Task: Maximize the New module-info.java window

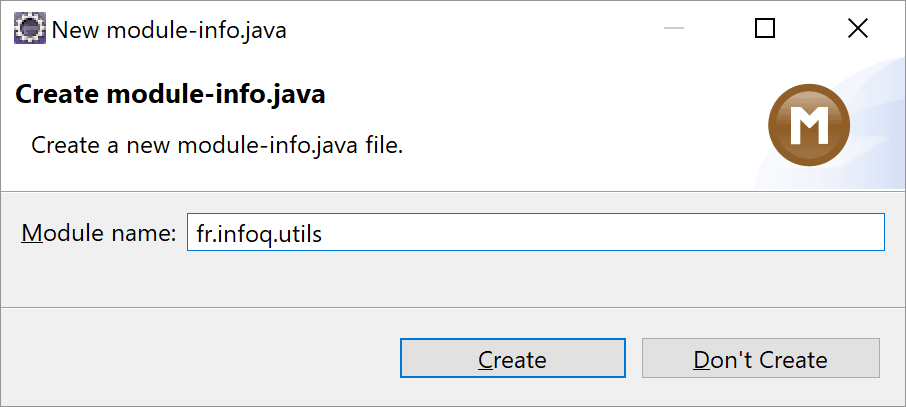Action: pos(764,28)
